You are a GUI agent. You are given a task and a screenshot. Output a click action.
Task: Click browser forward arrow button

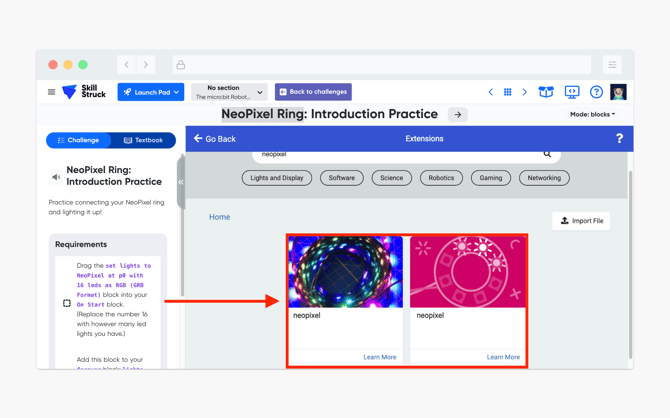click(x=146, y=65)
